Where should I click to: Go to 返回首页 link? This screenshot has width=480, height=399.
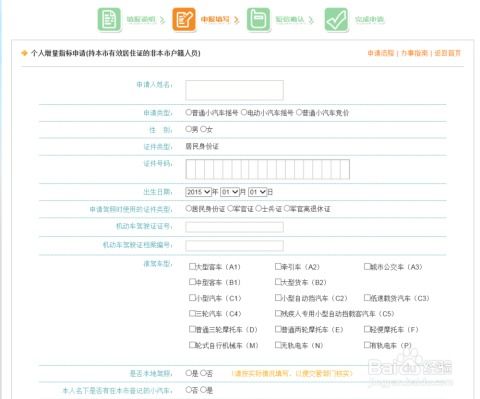[448, 53]
